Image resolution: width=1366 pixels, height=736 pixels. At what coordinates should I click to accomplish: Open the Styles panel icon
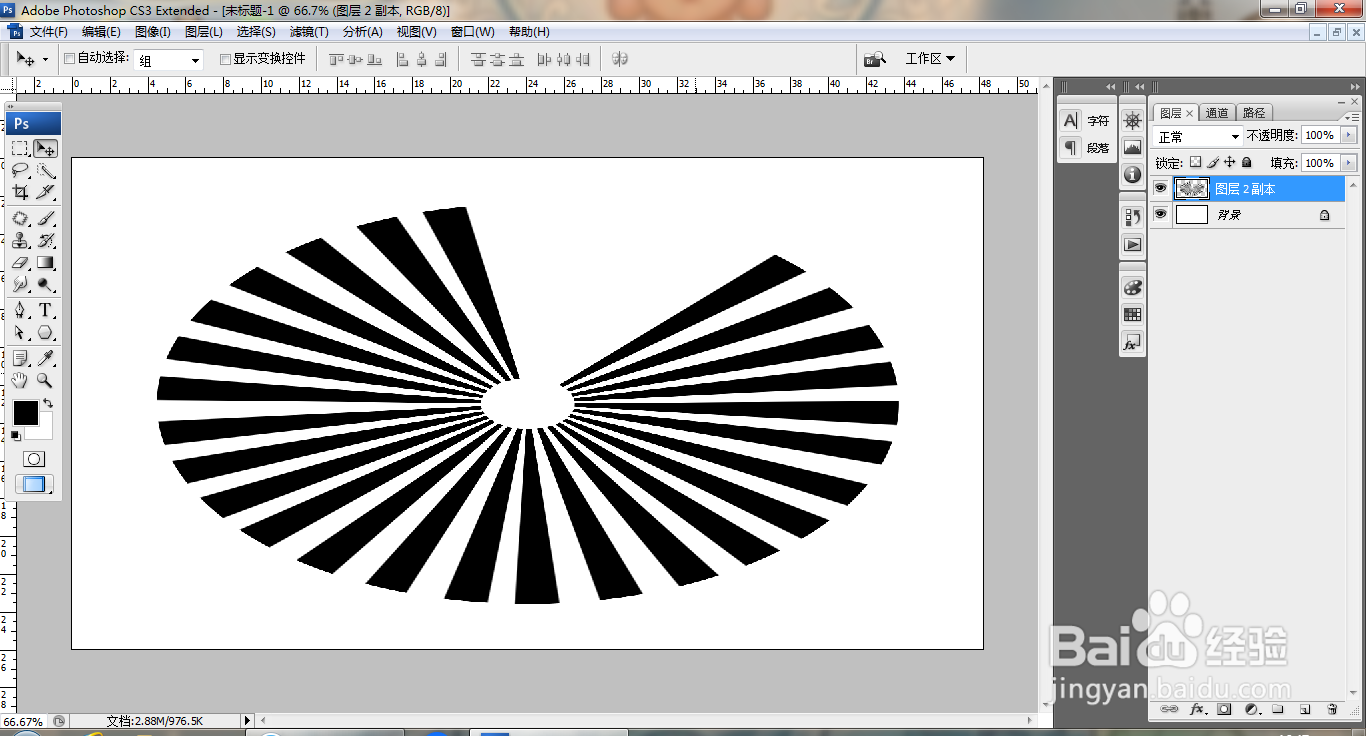[x=1132, y=342]
